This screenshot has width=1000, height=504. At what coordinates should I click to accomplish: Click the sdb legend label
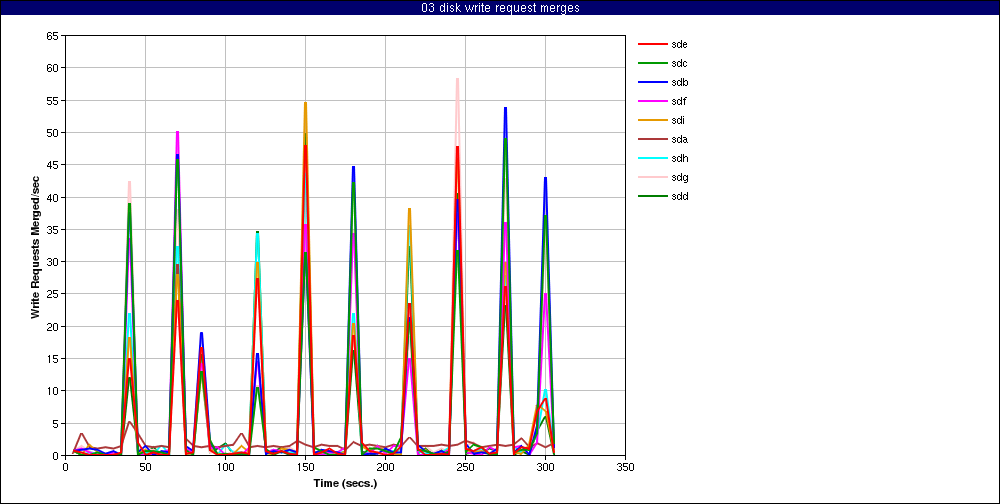679,82
